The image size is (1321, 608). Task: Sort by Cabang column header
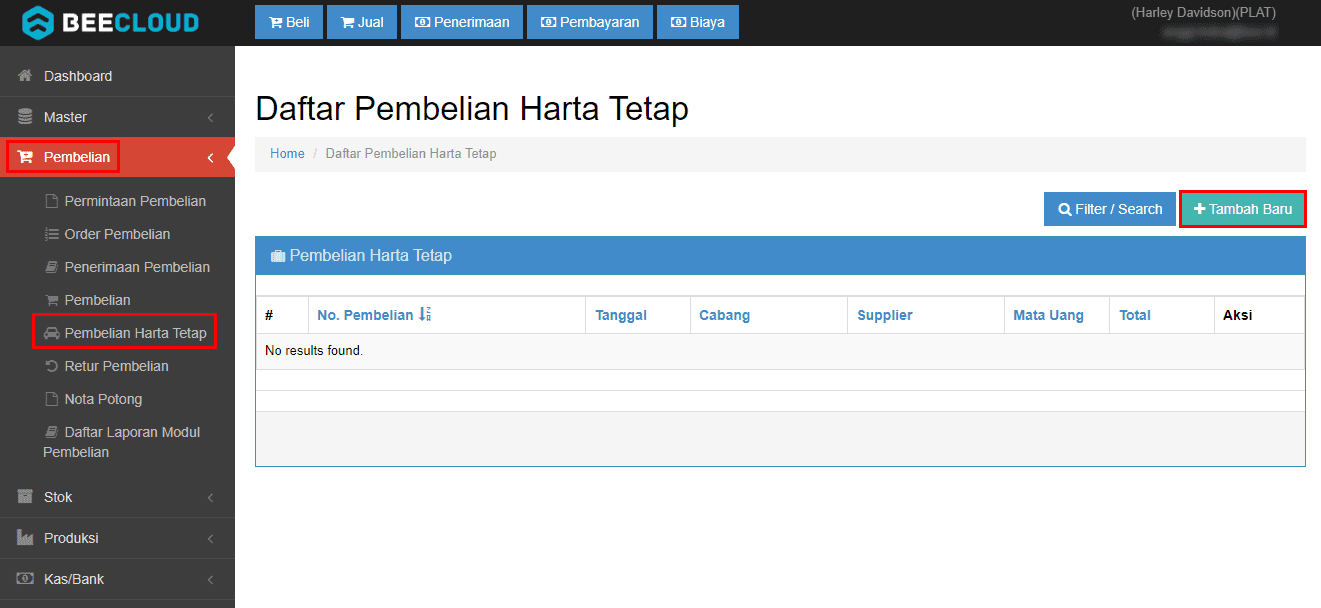tap(724, 315)
